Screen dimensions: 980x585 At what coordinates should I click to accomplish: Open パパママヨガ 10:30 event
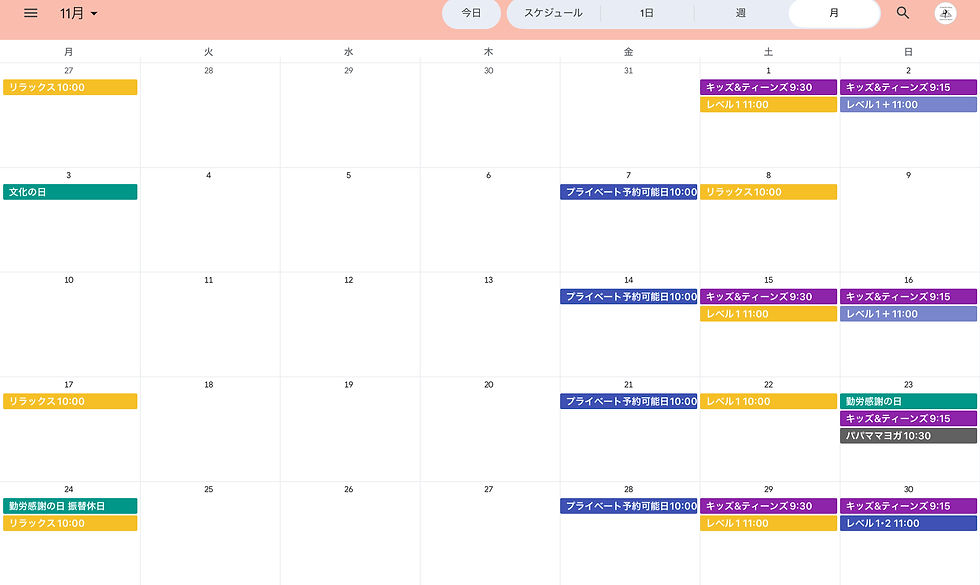[x=908, y=436]
